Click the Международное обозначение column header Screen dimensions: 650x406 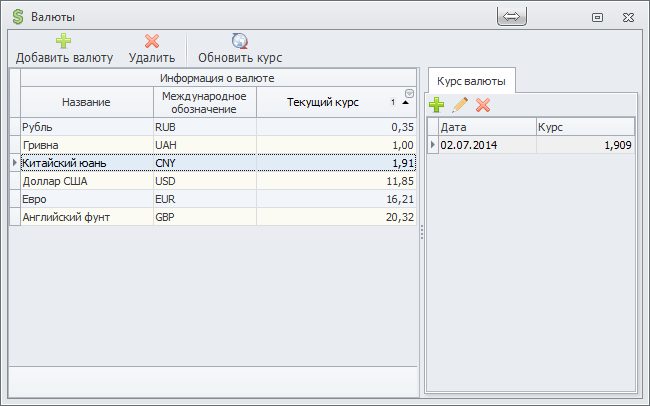point(204,102)
